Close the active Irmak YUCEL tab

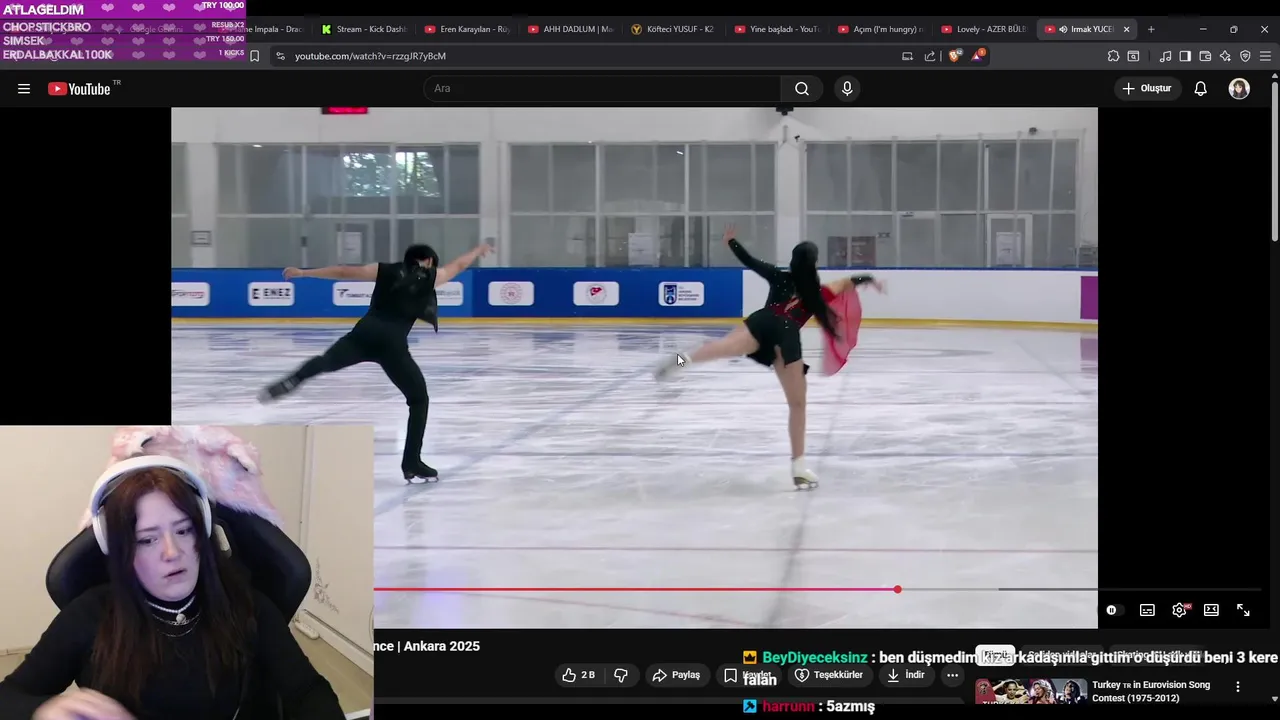tap(1126, 29)
